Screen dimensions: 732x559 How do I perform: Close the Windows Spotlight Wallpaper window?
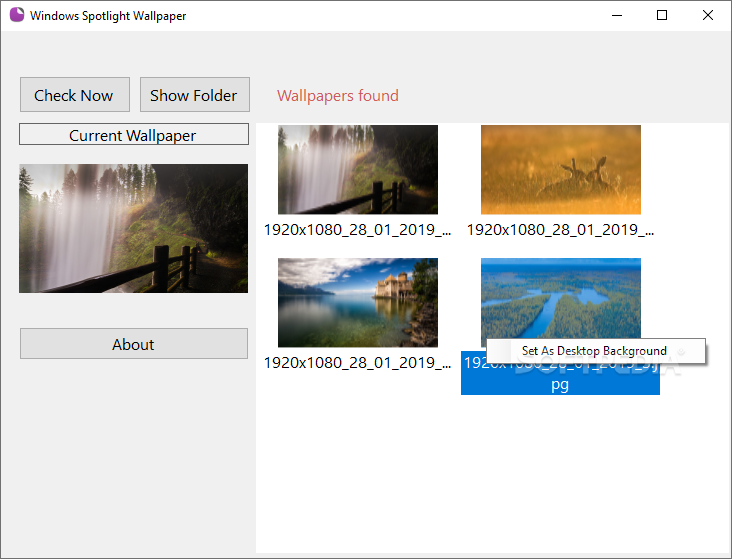707,15
